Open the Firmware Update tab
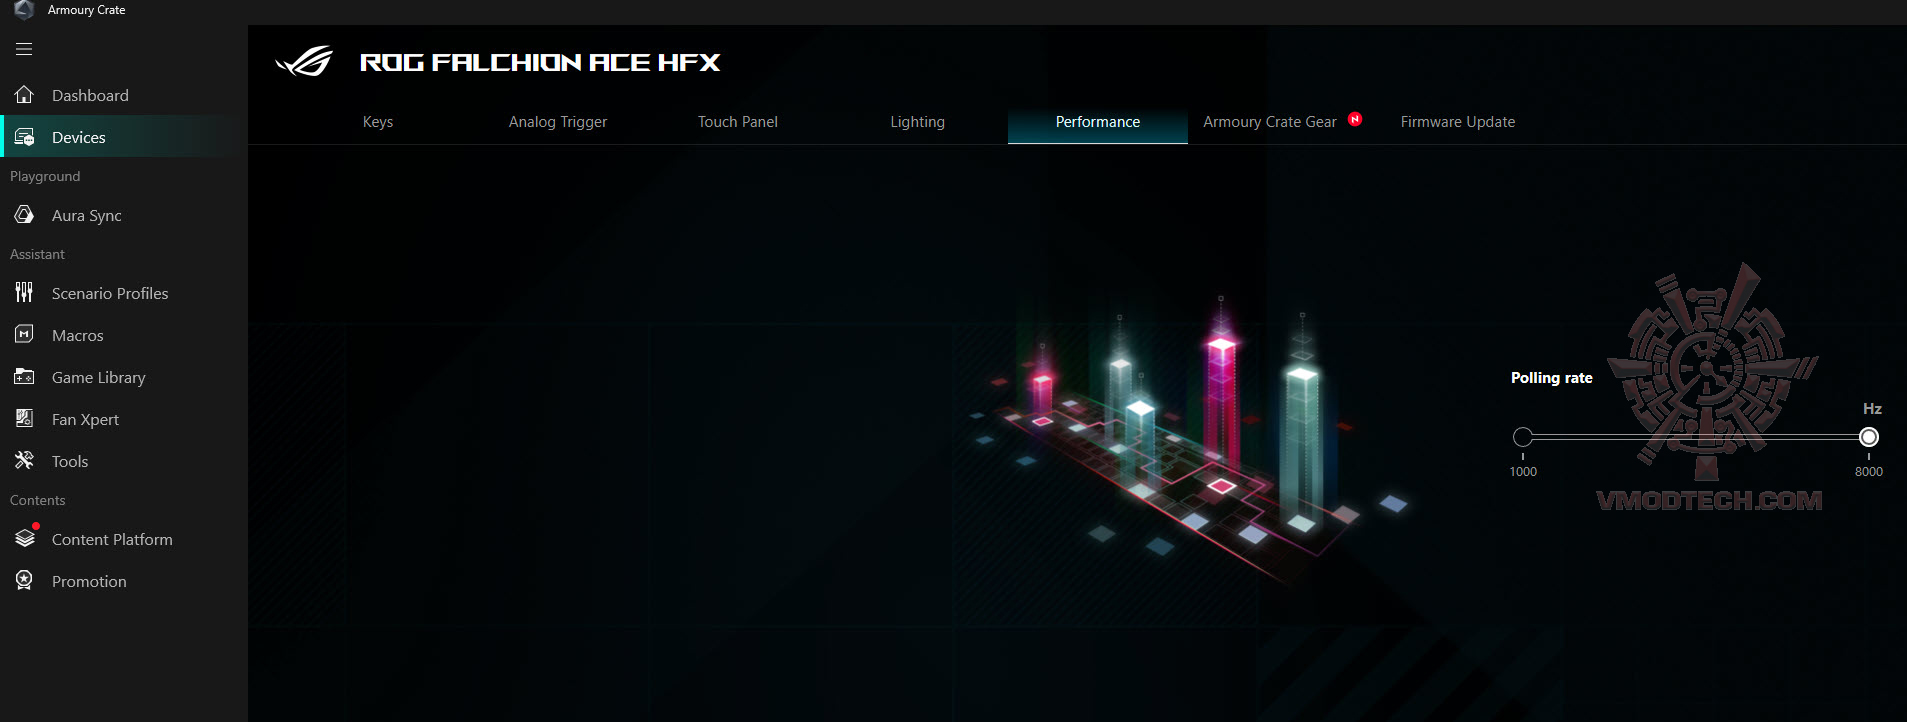This screenshot has width=1907, height=722. pyautogui.click(x=1458, y=122)
